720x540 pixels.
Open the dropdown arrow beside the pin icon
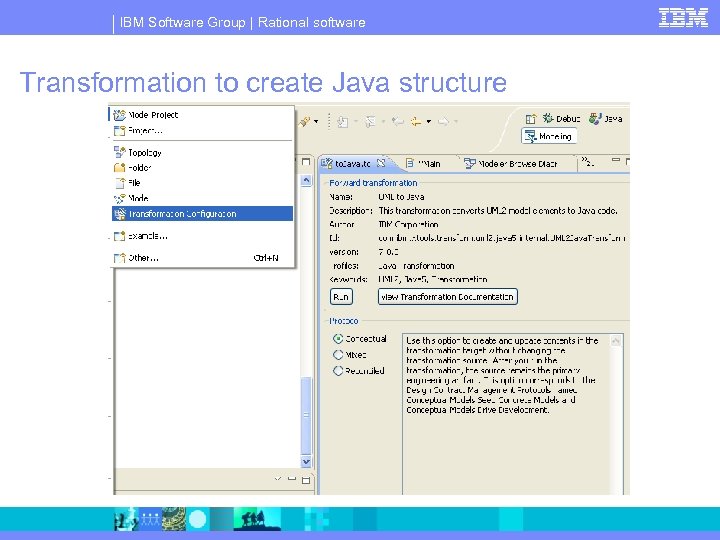(316, 122)
